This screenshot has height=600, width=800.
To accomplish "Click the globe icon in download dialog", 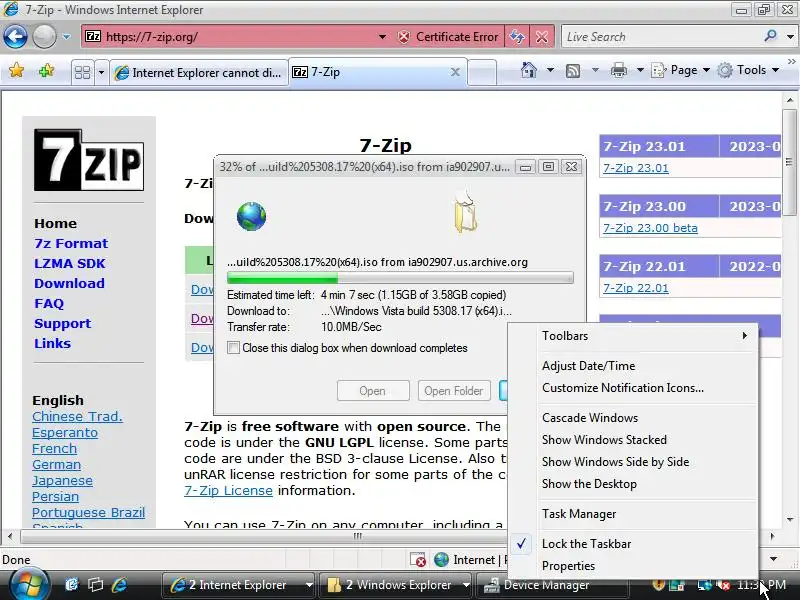I will click(252, 216).
